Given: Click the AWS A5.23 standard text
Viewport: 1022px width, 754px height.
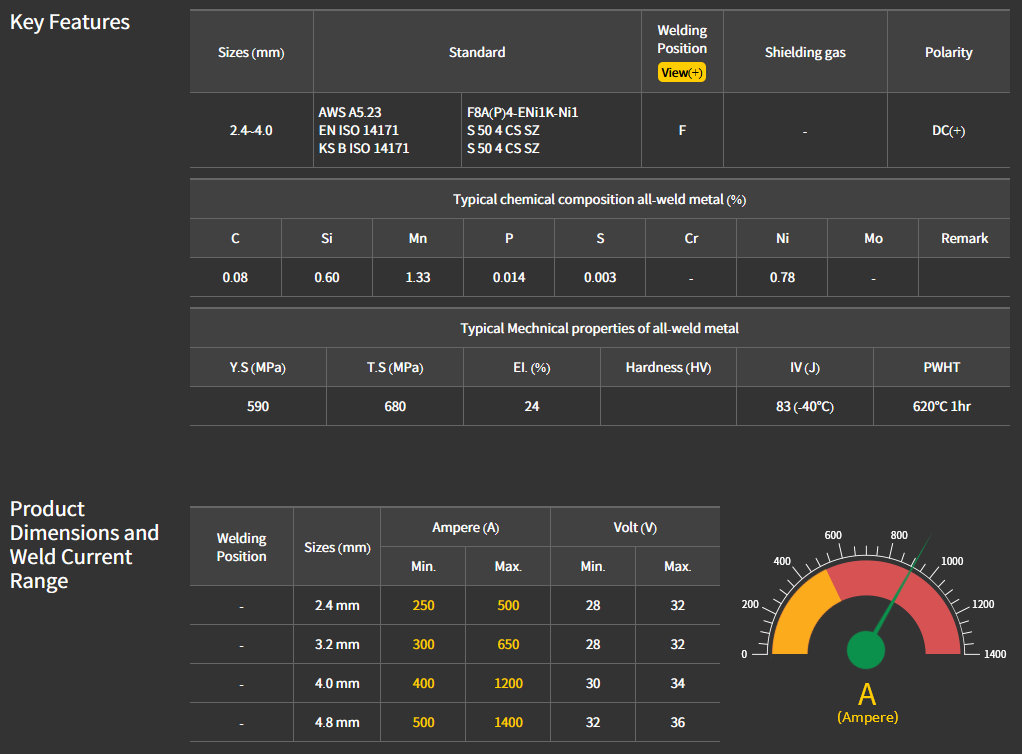Looking at the screenshot, I should [x=350, y=112].
